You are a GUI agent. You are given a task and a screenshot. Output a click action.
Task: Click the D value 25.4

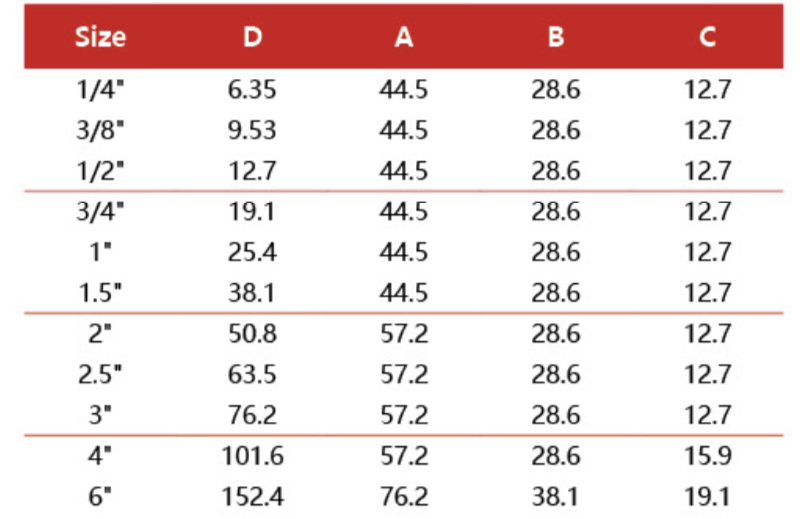point(252,253)
